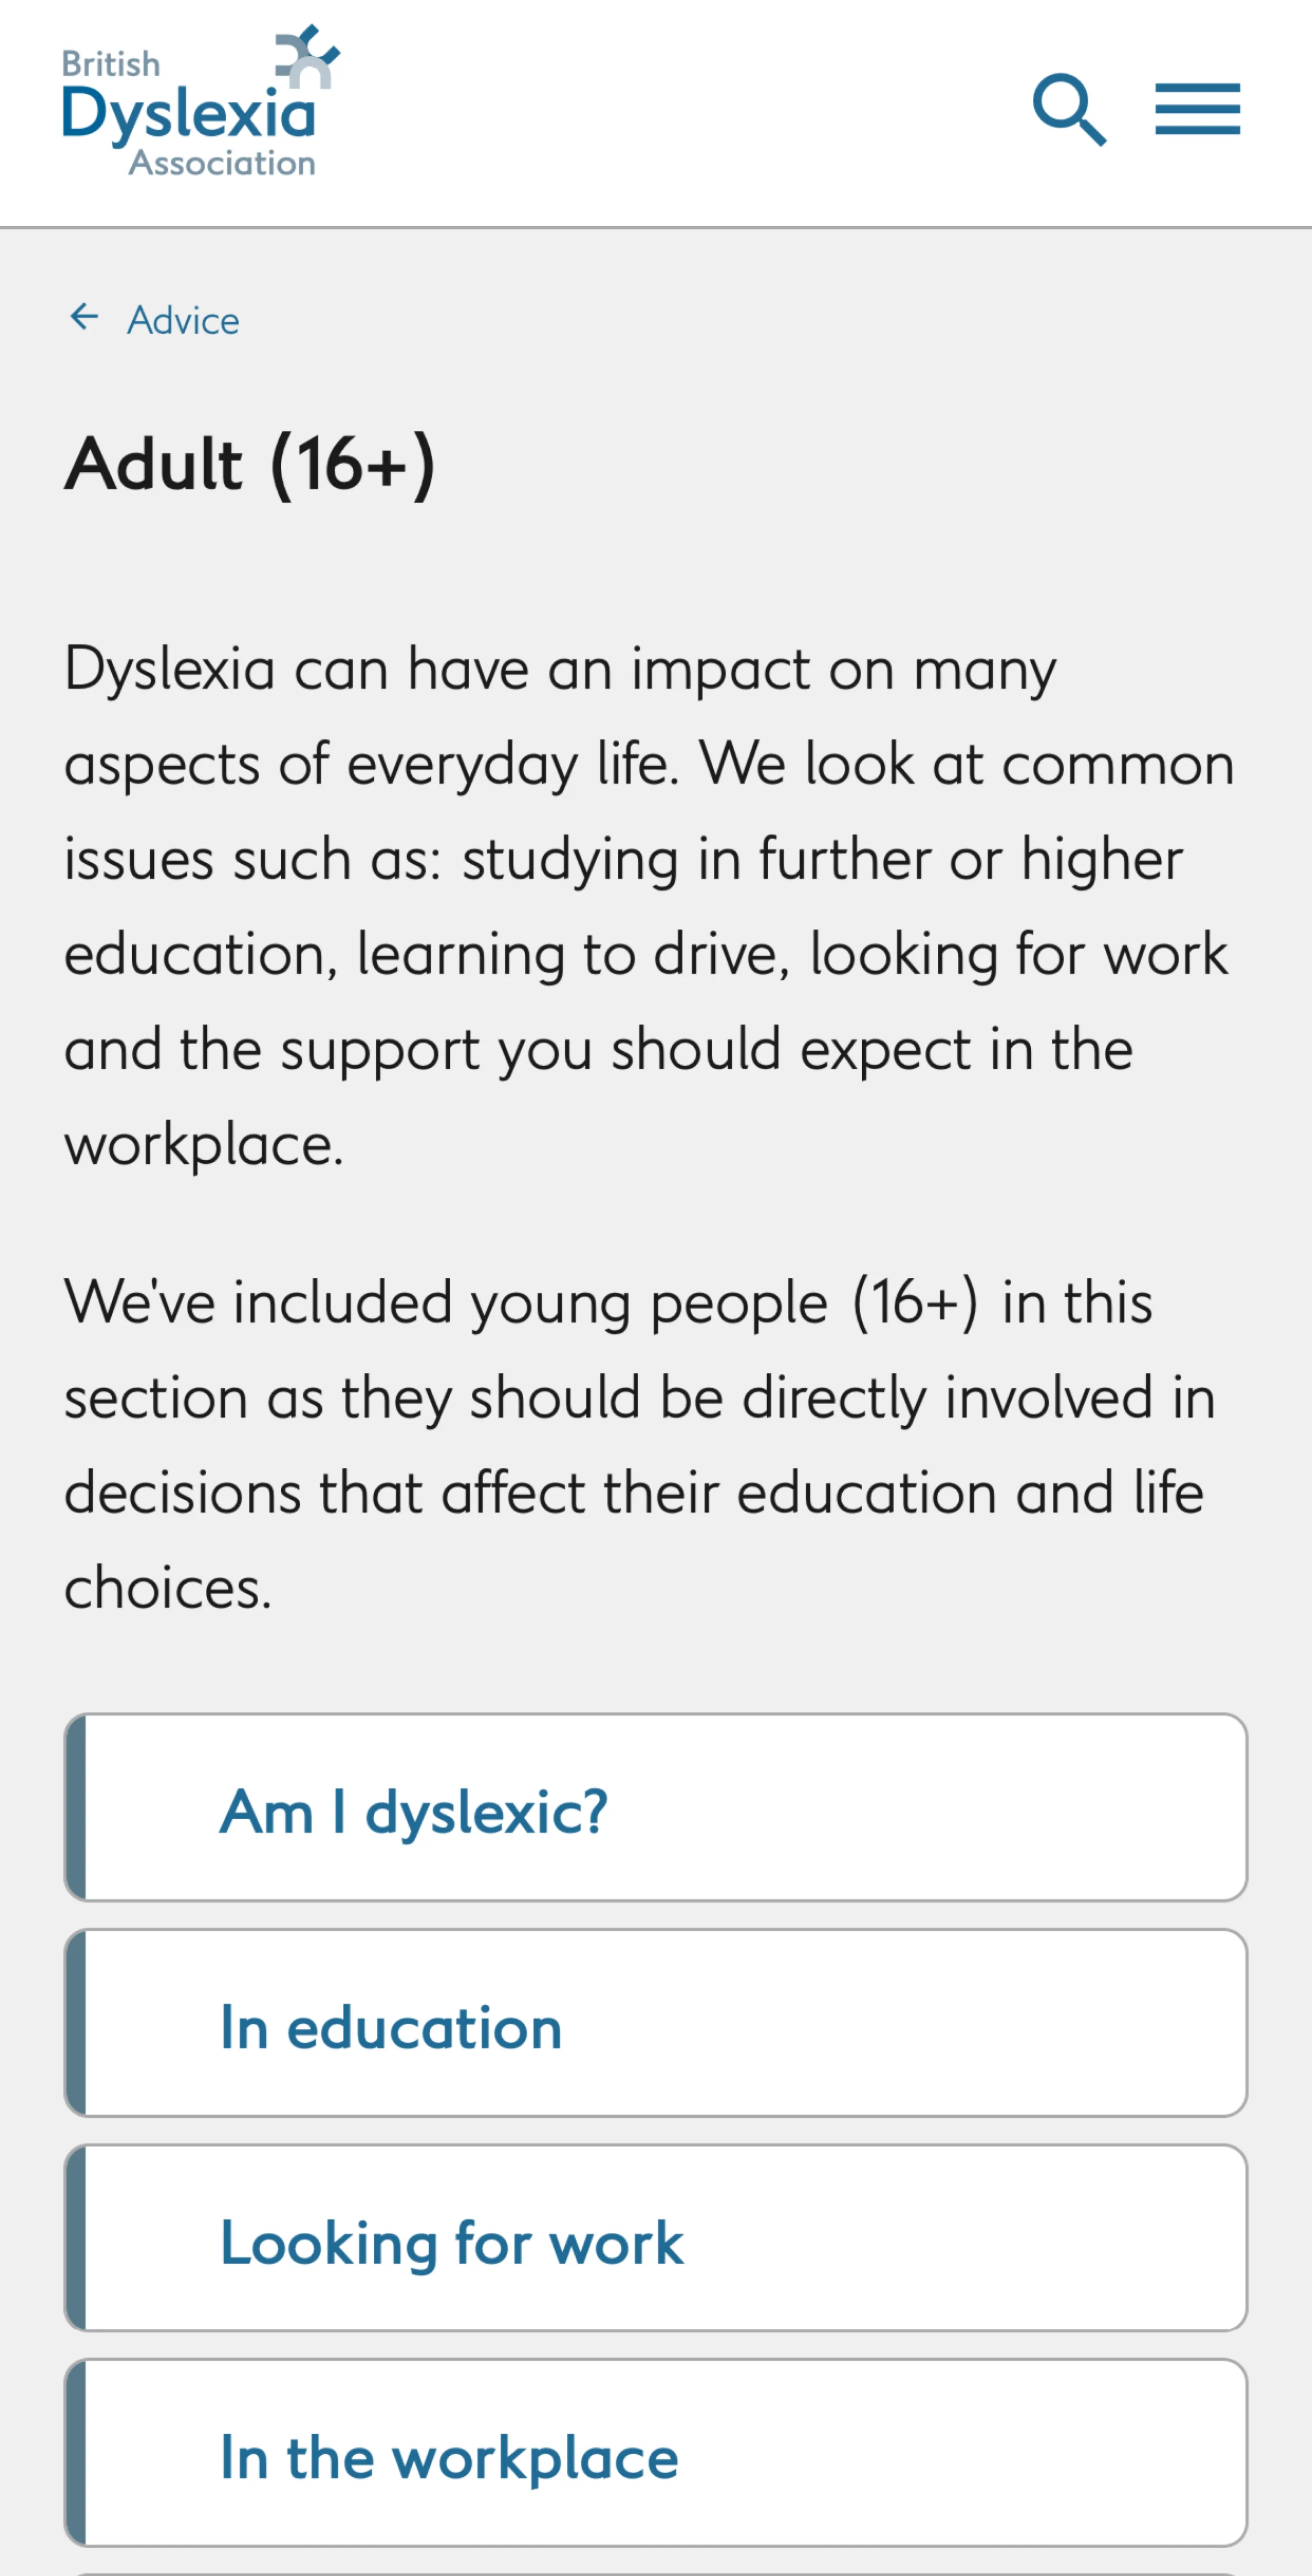The image size is (1312, 2576).
Task: Click the 'British' text in the logo
Action: [x=110, y=64]
